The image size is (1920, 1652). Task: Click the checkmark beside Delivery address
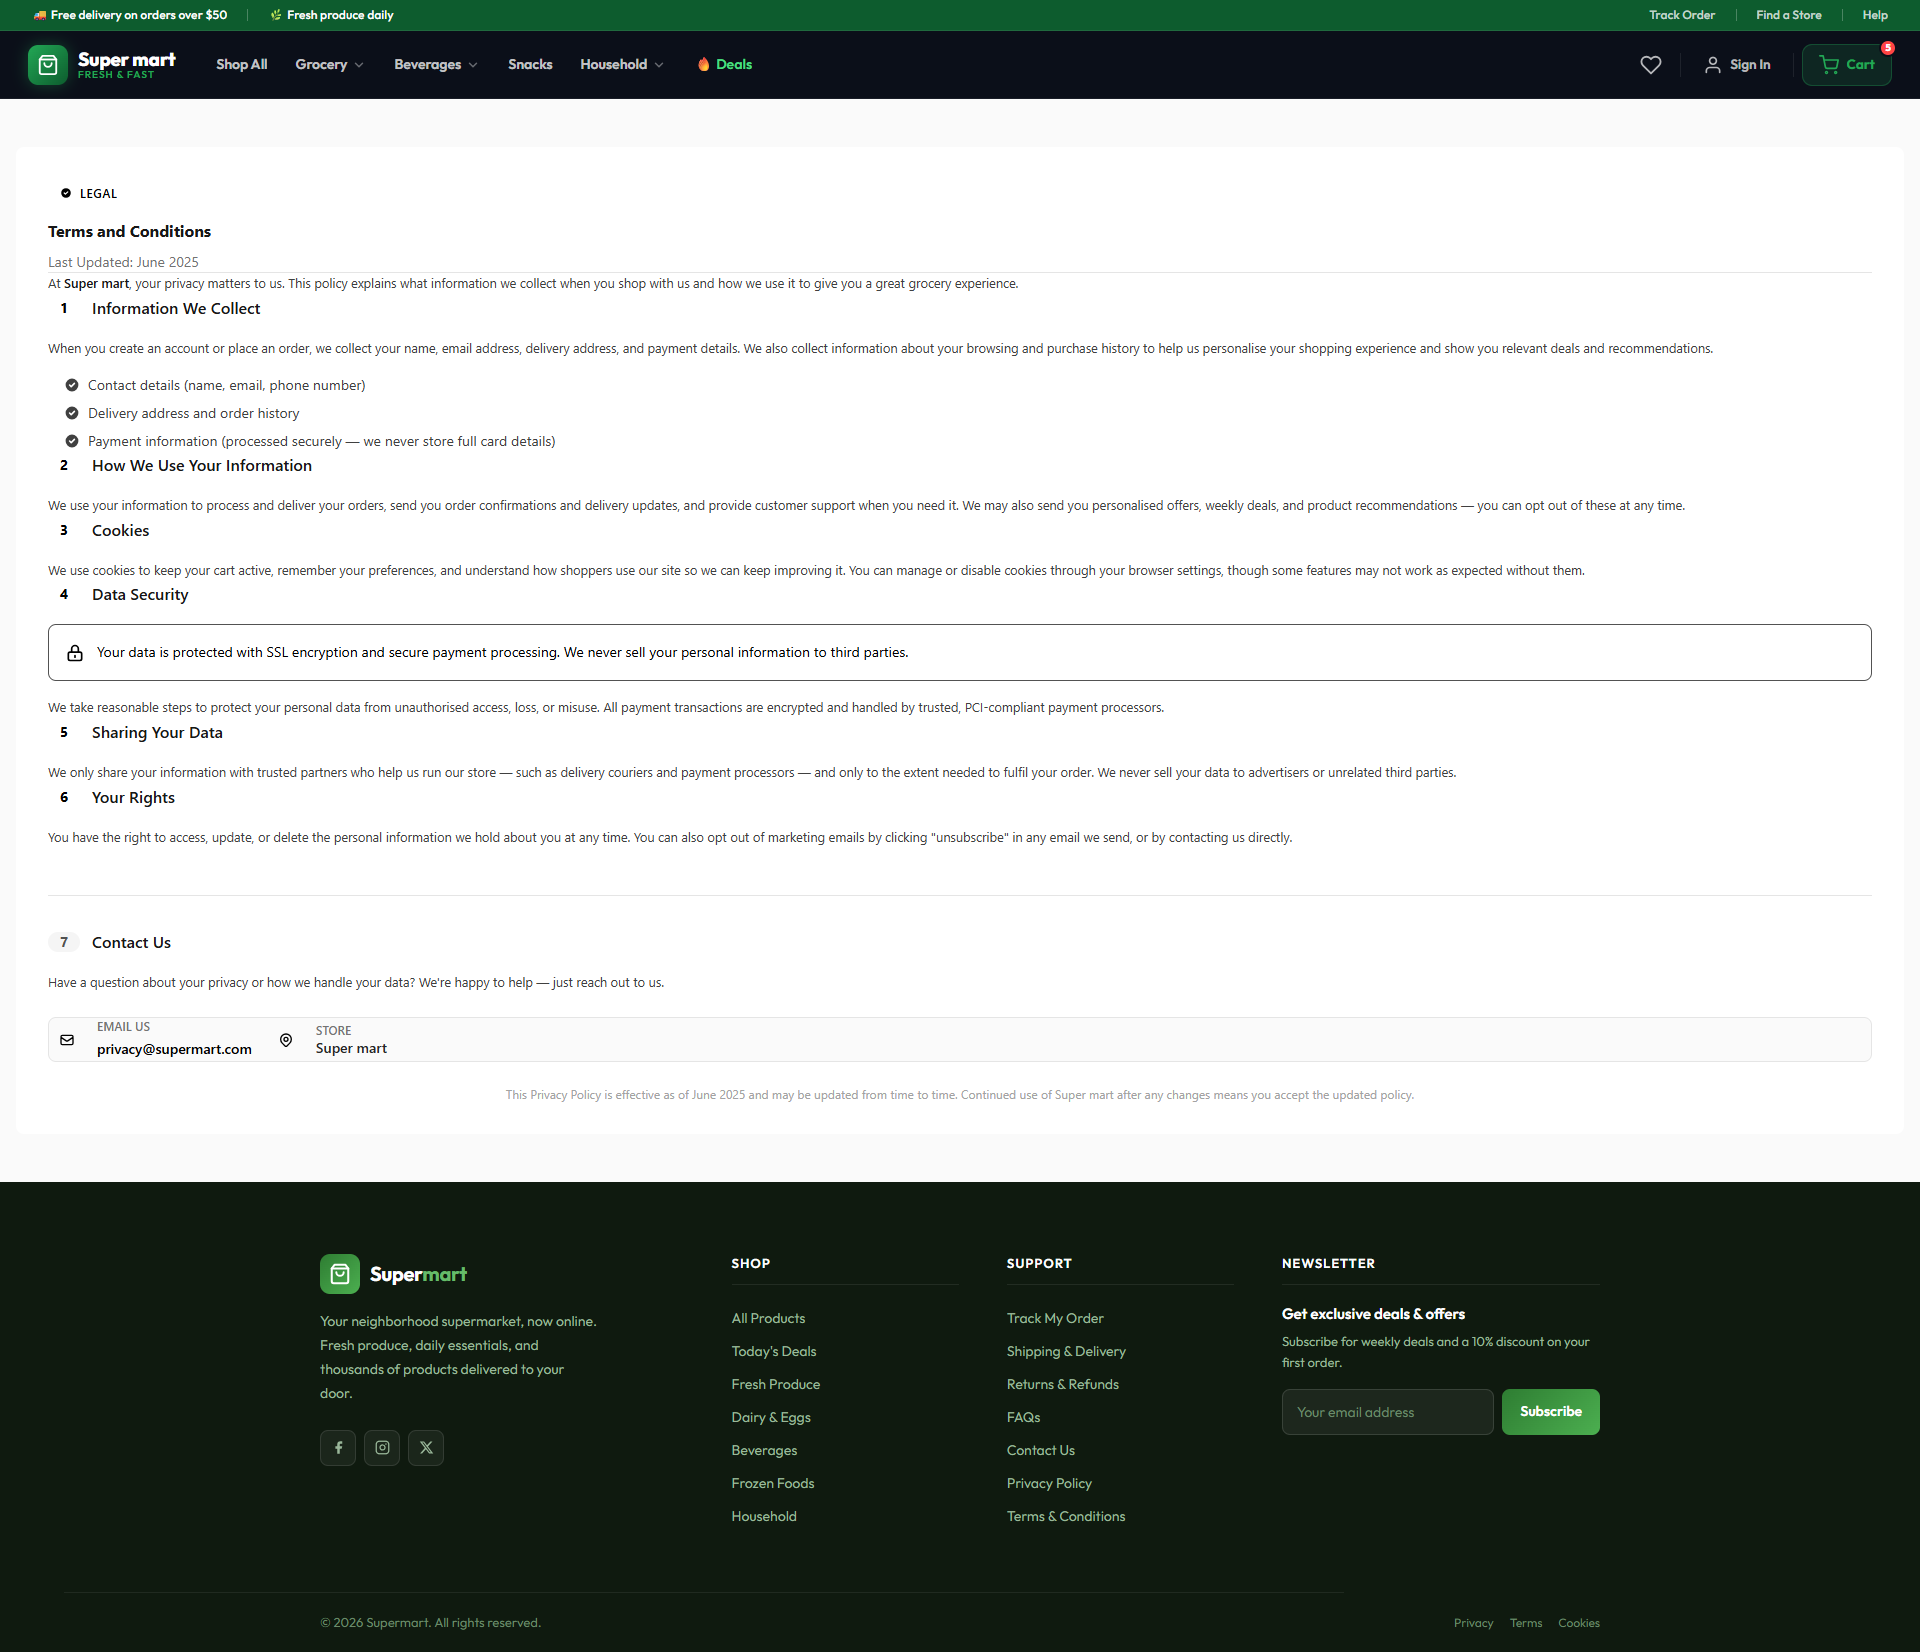pyautogui.click(x=72, y=413)
